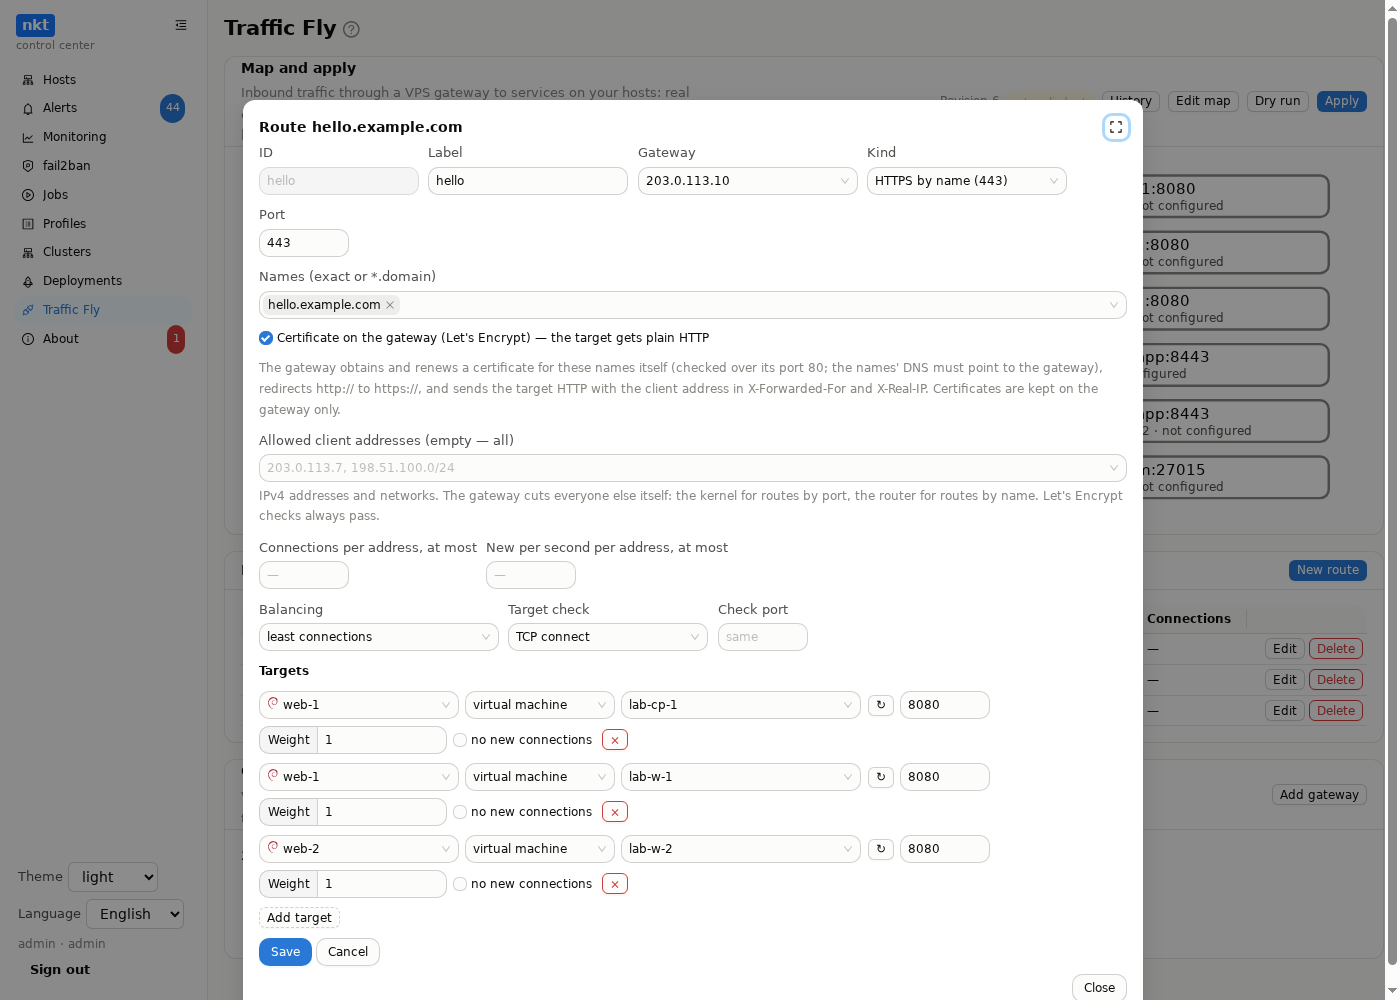Open the Kind HTTPS by name dropdown
1400x1000 pixels.
point(967,181)
